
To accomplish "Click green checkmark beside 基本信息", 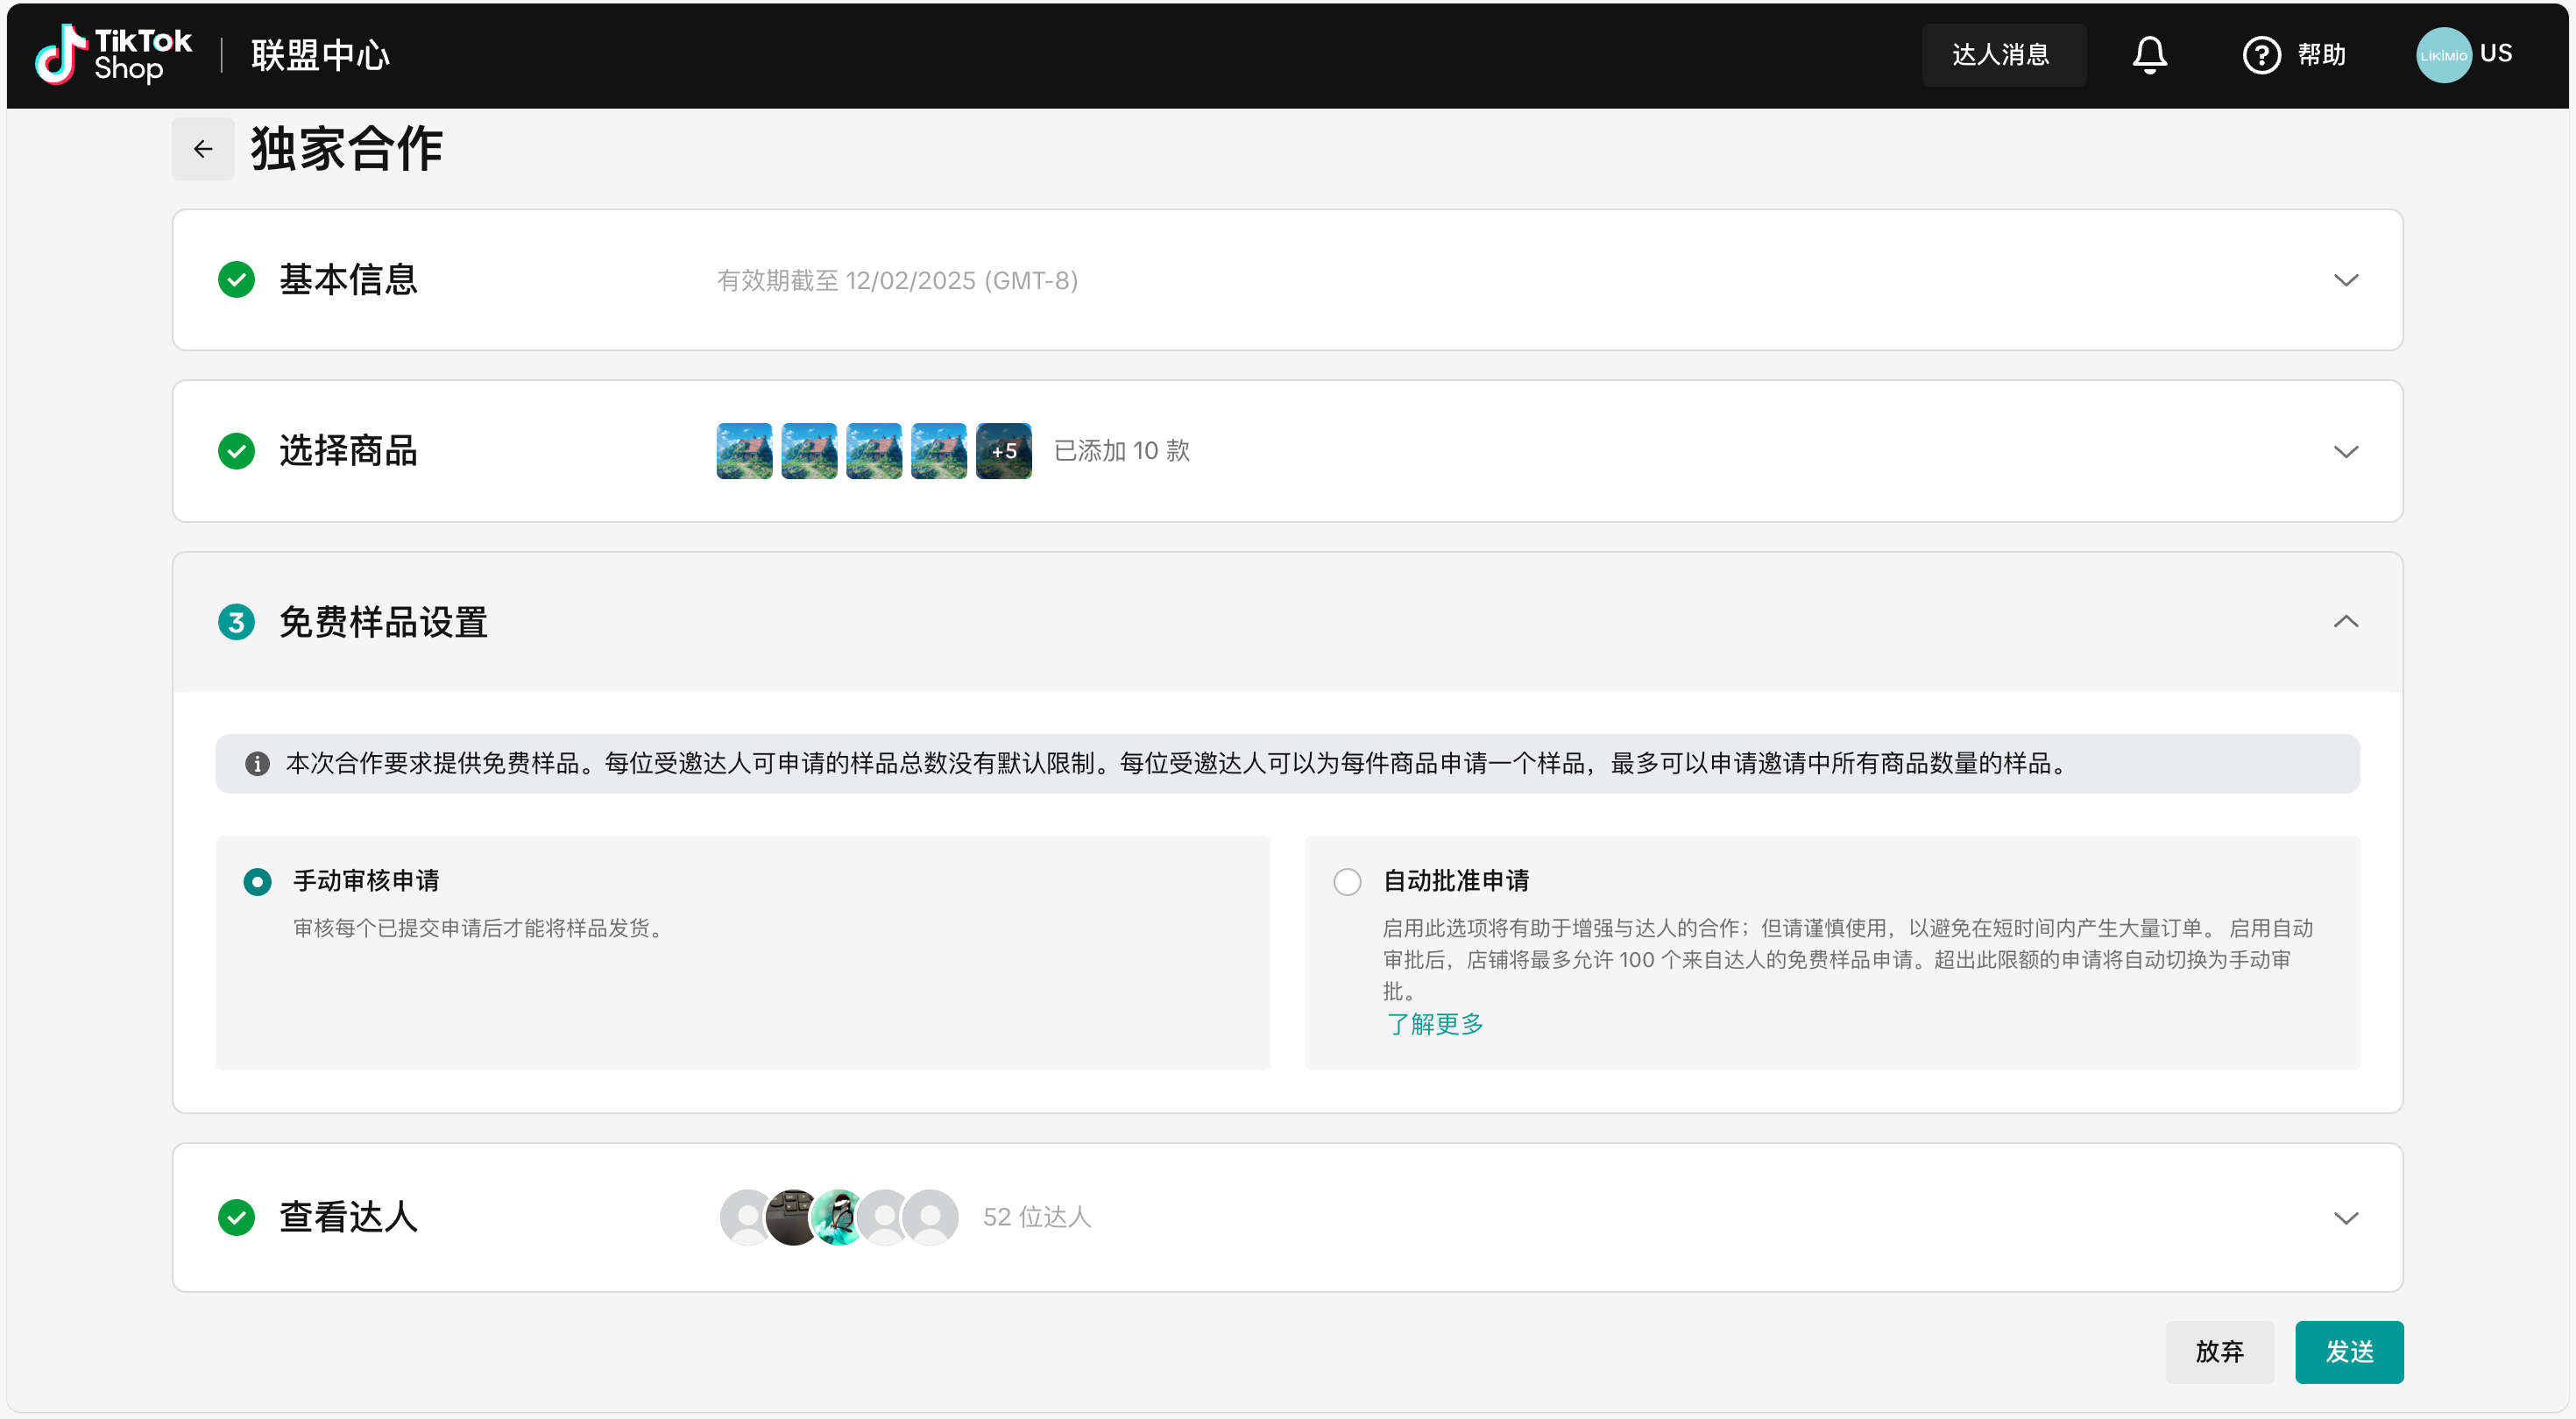I will tap(236, 280).
